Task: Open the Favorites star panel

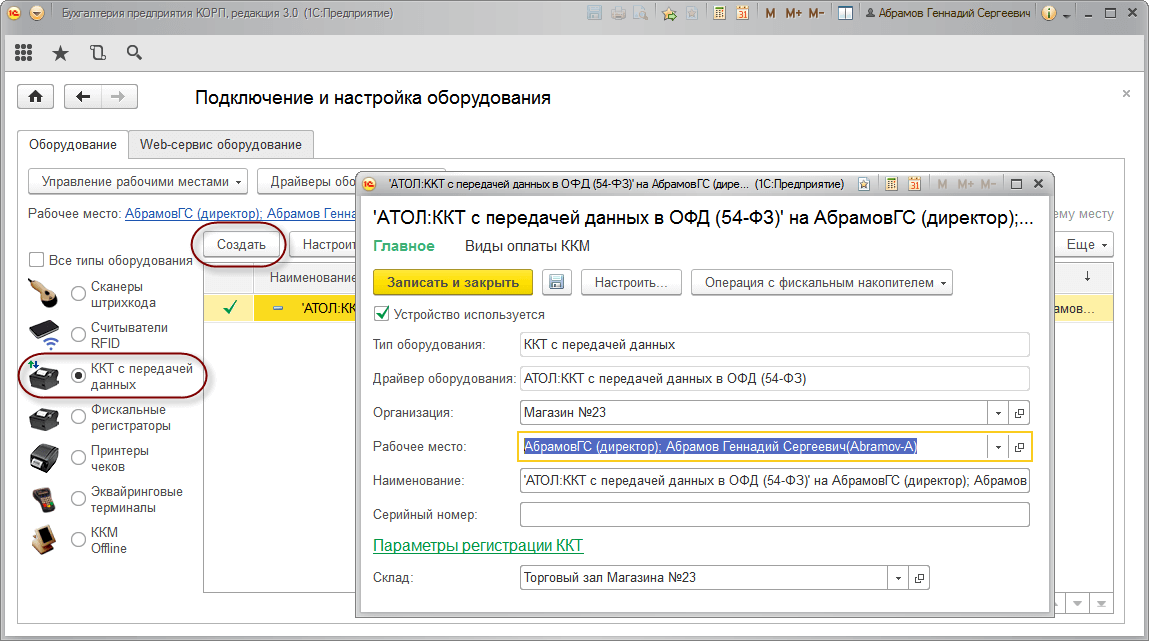Action: [x=61, y=53]
